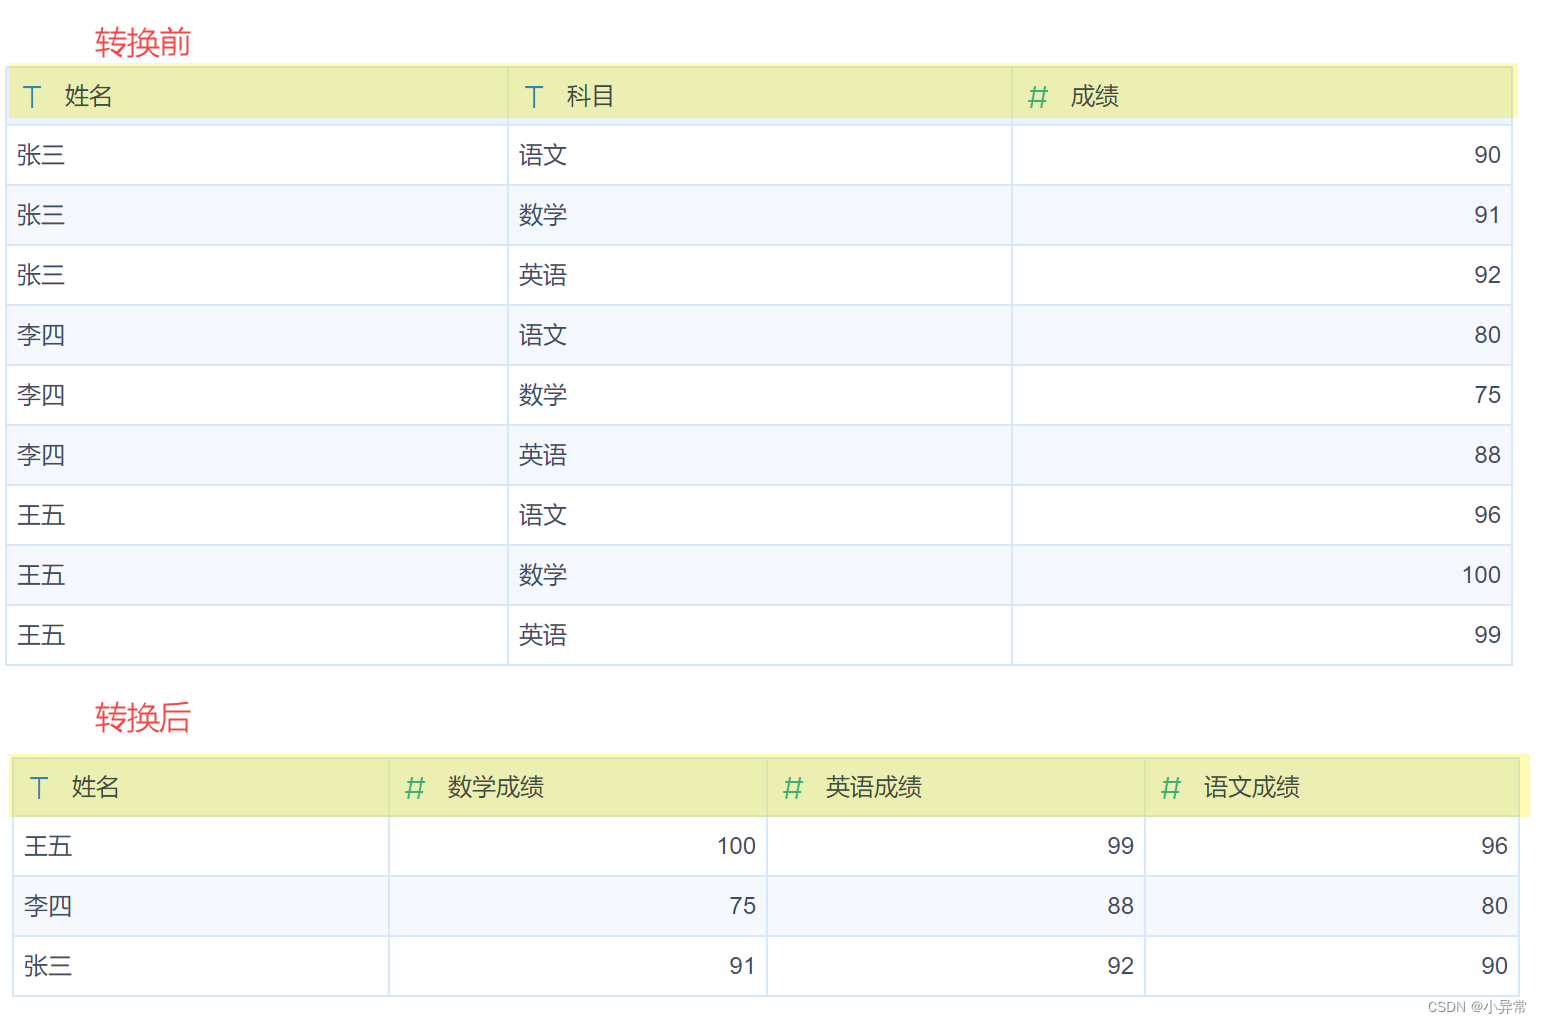Click 数学成绩 value 75 in the bottom table
Screen dimensions: 1541x1024
coord(742,906)
